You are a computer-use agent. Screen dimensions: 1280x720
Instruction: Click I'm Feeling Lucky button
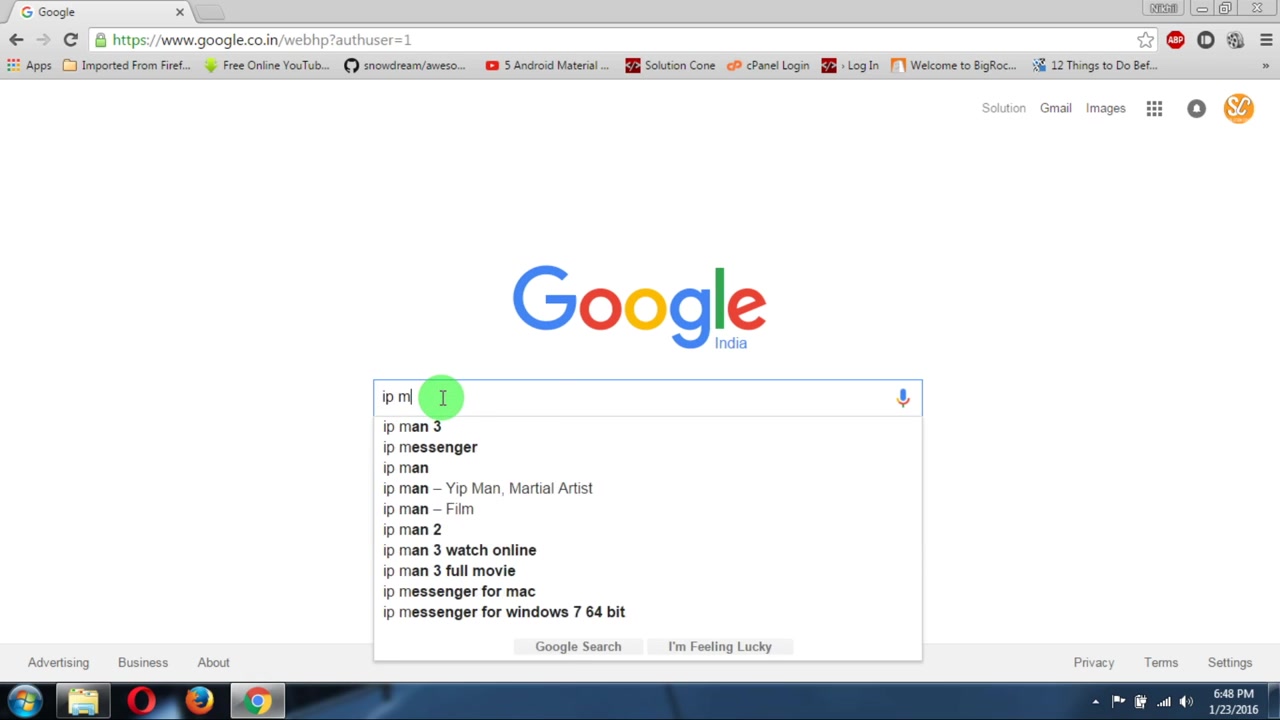click(x=720, y=647)
